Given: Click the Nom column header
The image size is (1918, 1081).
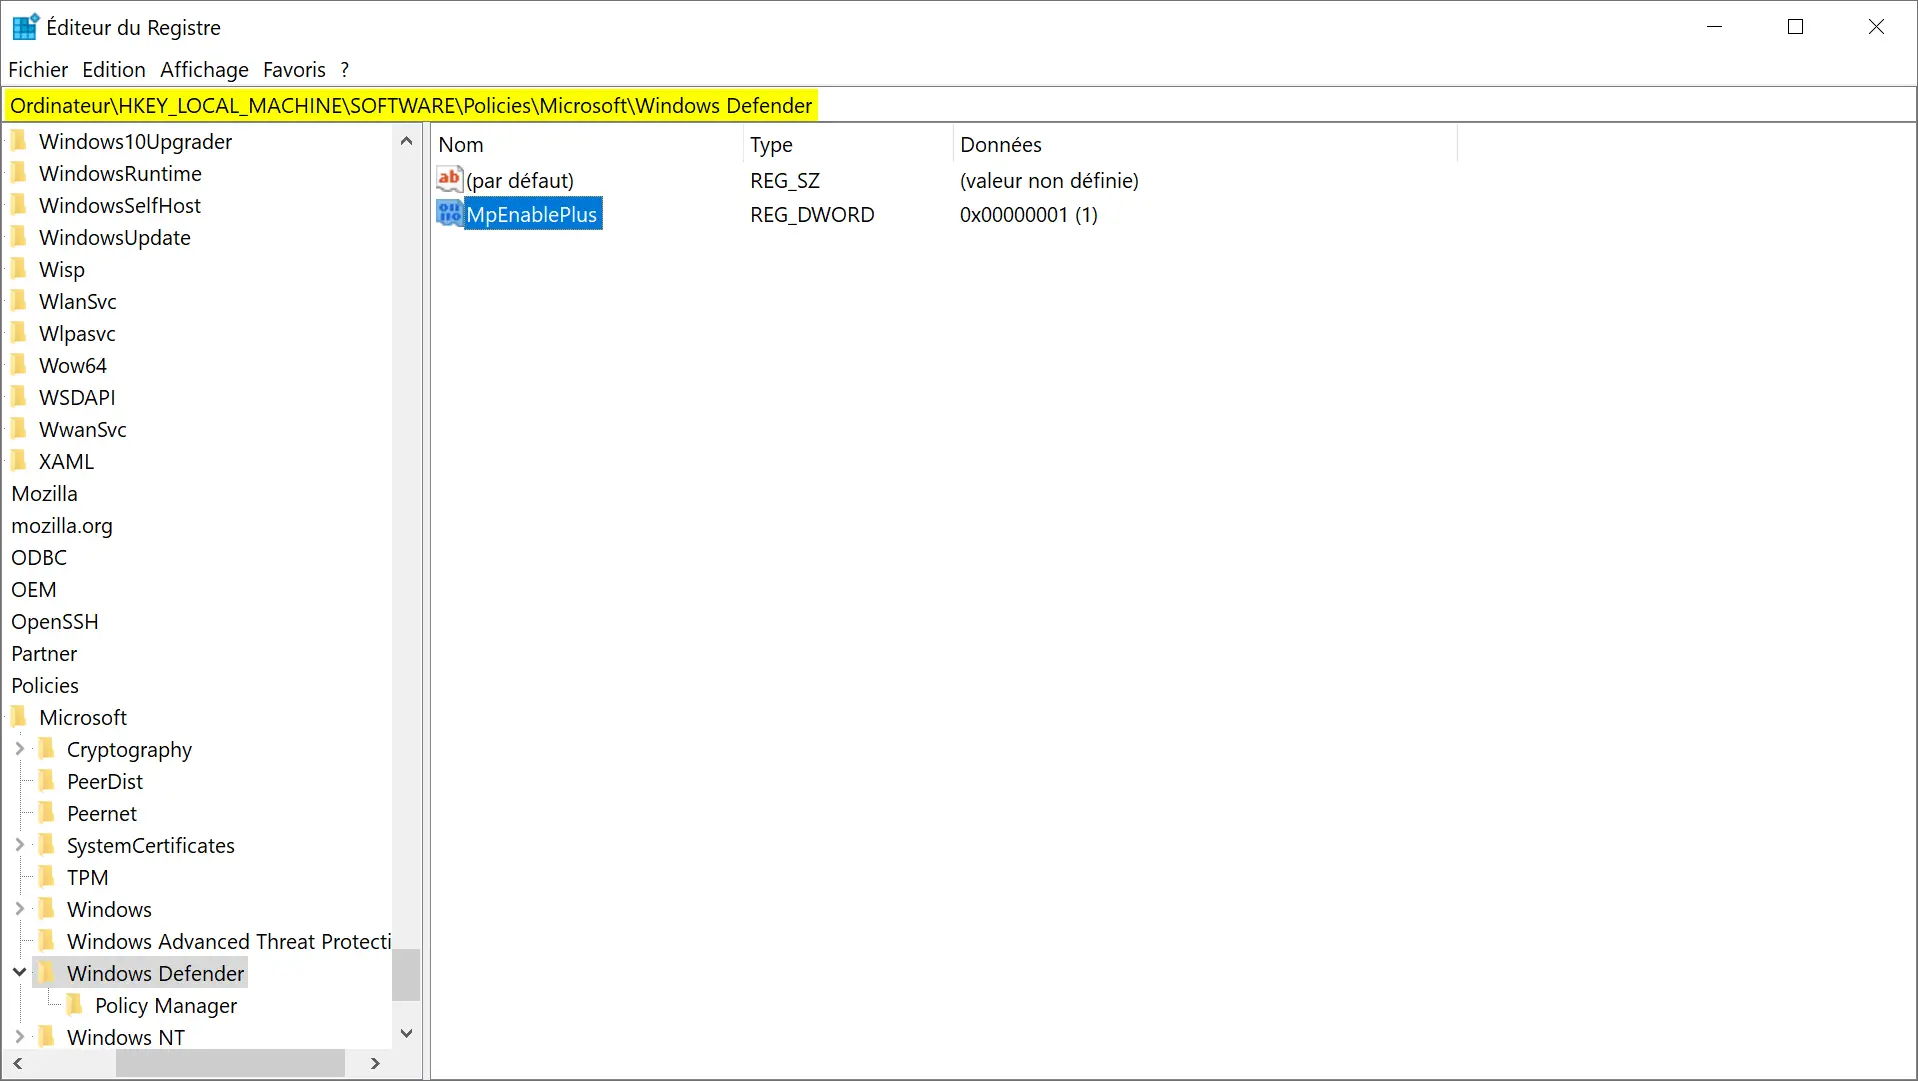Looking at the screenshot, I should coord(587,145).
